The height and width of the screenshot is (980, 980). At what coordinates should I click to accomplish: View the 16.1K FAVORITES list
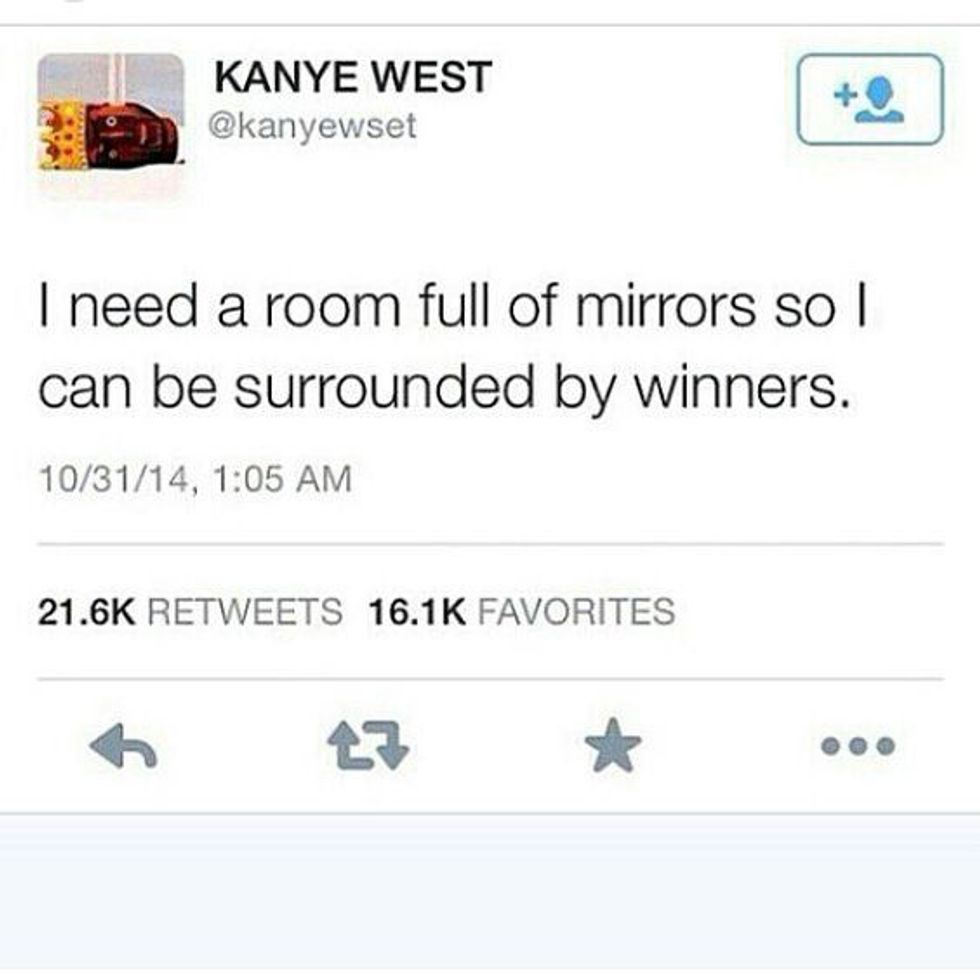pyautogui.click(x=522, y=611)
